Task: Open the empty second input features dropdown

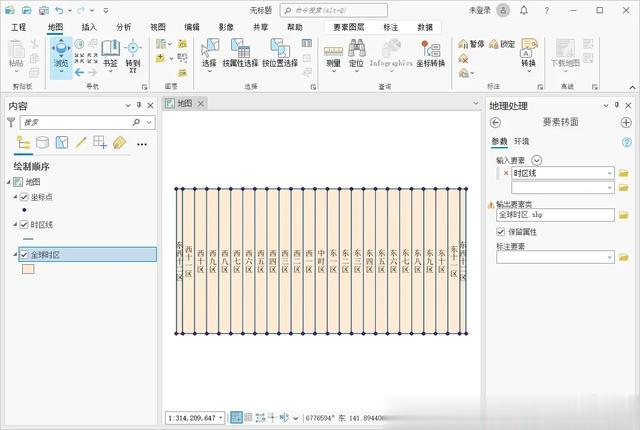Action: coord(609,188)
